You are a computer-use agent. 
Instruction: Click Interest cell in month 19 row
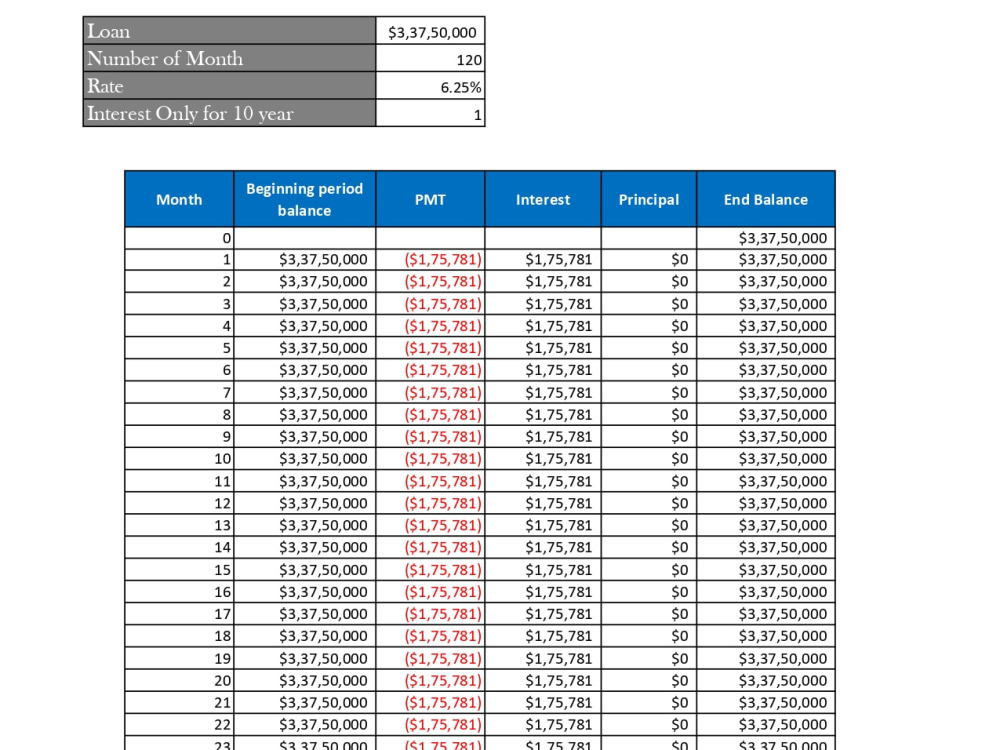coord(543,658)
